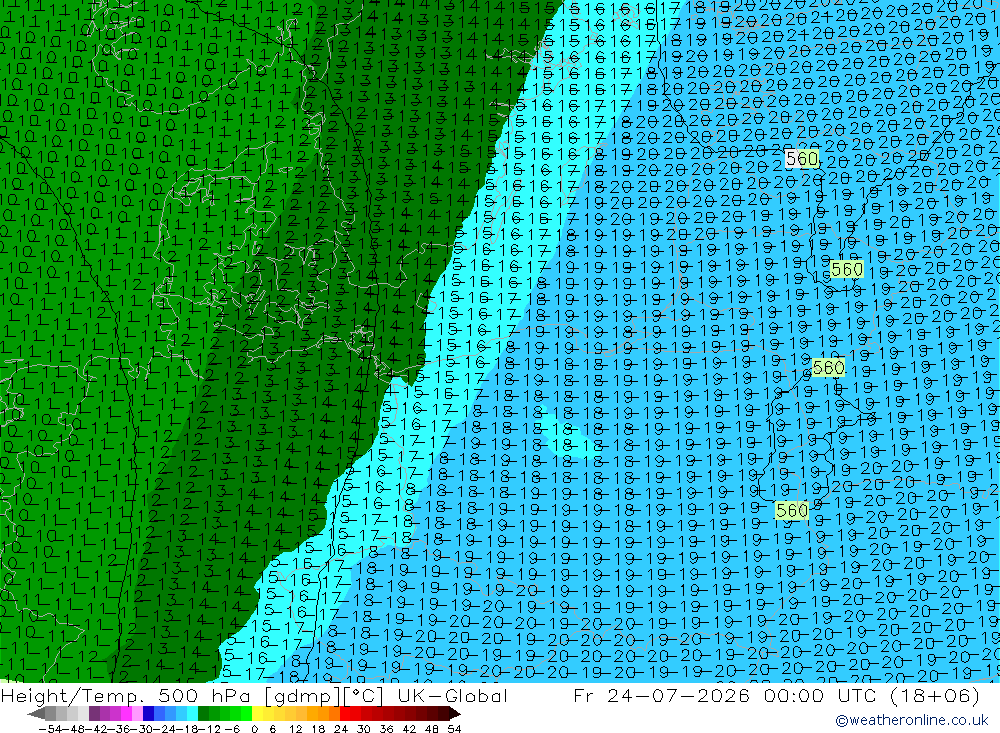Click the dark blue legend swatch above -30
Screen dimensions: 1000x733
pyautogui.click(x=148, y=713)
